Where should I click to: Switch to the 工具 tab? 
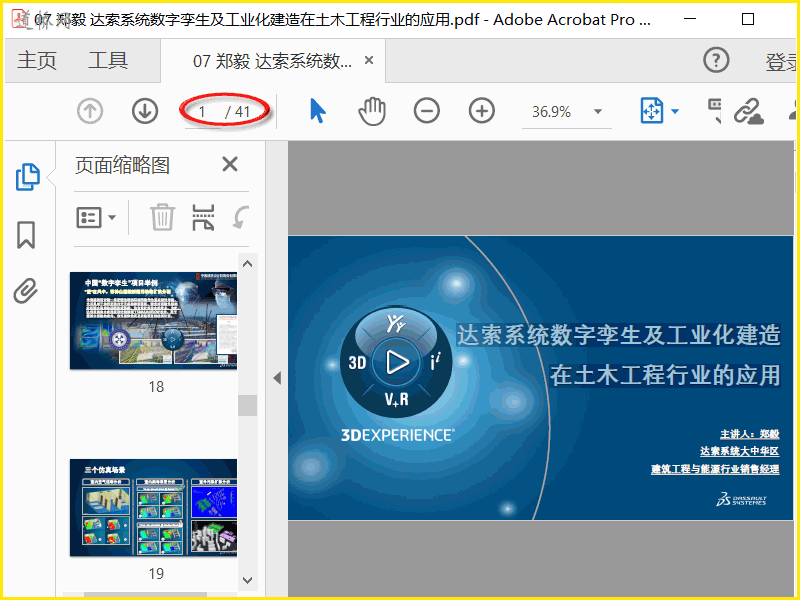pos(108,60)
